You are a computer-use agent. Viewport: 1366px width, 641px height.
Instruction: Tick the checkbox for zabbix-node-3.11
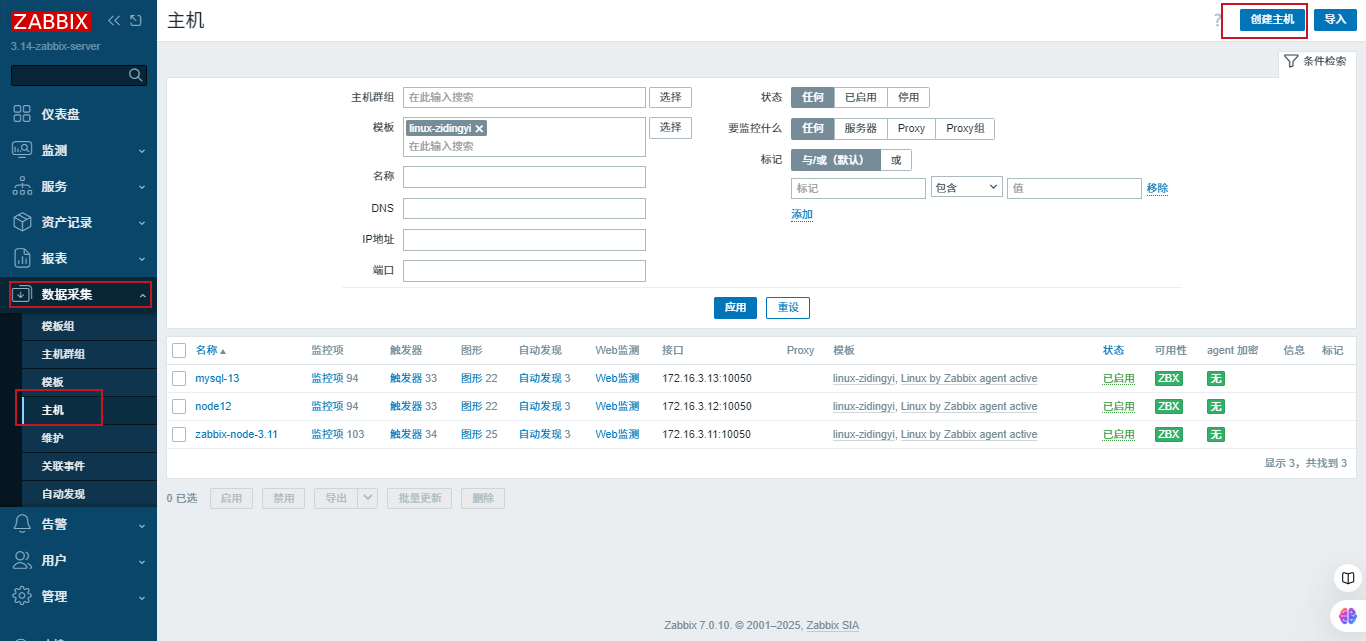(x=179, y=434)
